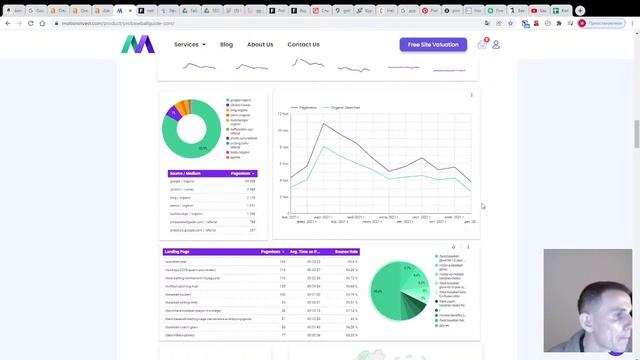Toggle Organic Searches series in legend

(x=341, y=108)
